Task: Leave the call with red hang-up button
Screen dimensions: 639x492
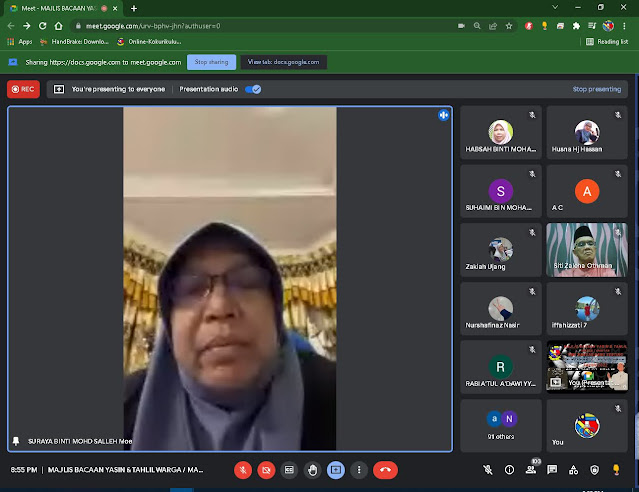Action: point(385,470)
